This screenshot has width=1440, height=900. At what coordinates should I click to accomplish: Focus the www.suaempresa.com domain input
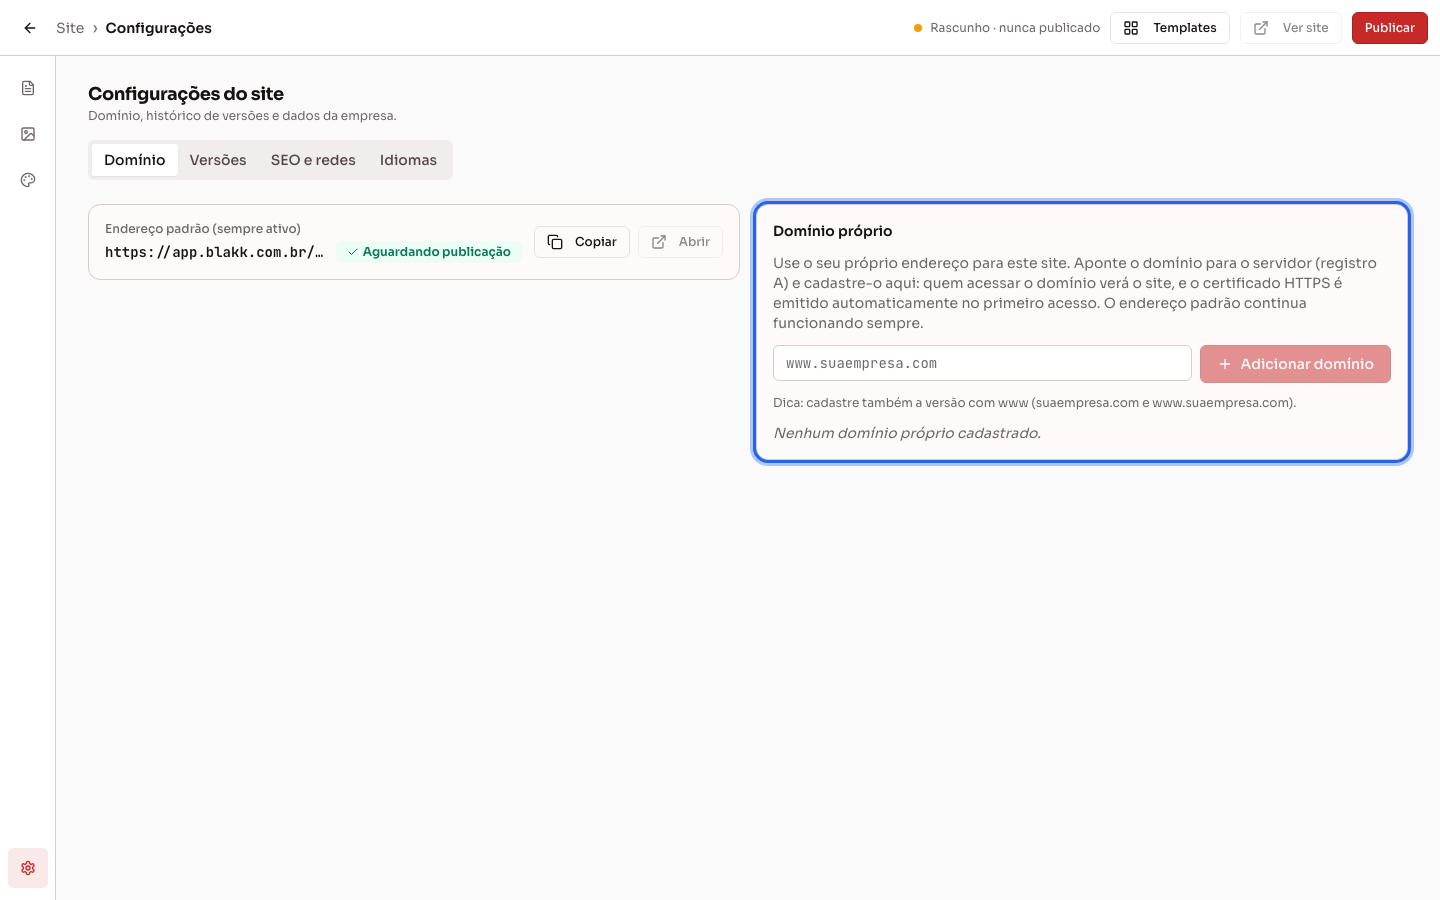(982, 363)
